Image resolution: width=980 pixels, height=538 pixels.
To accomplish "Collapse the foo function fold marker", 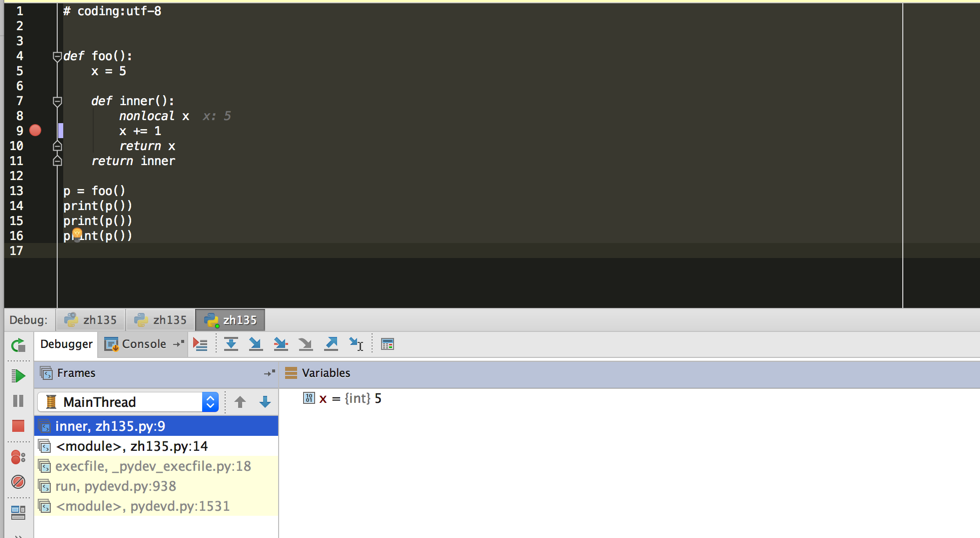I will [x=57, y=56].
